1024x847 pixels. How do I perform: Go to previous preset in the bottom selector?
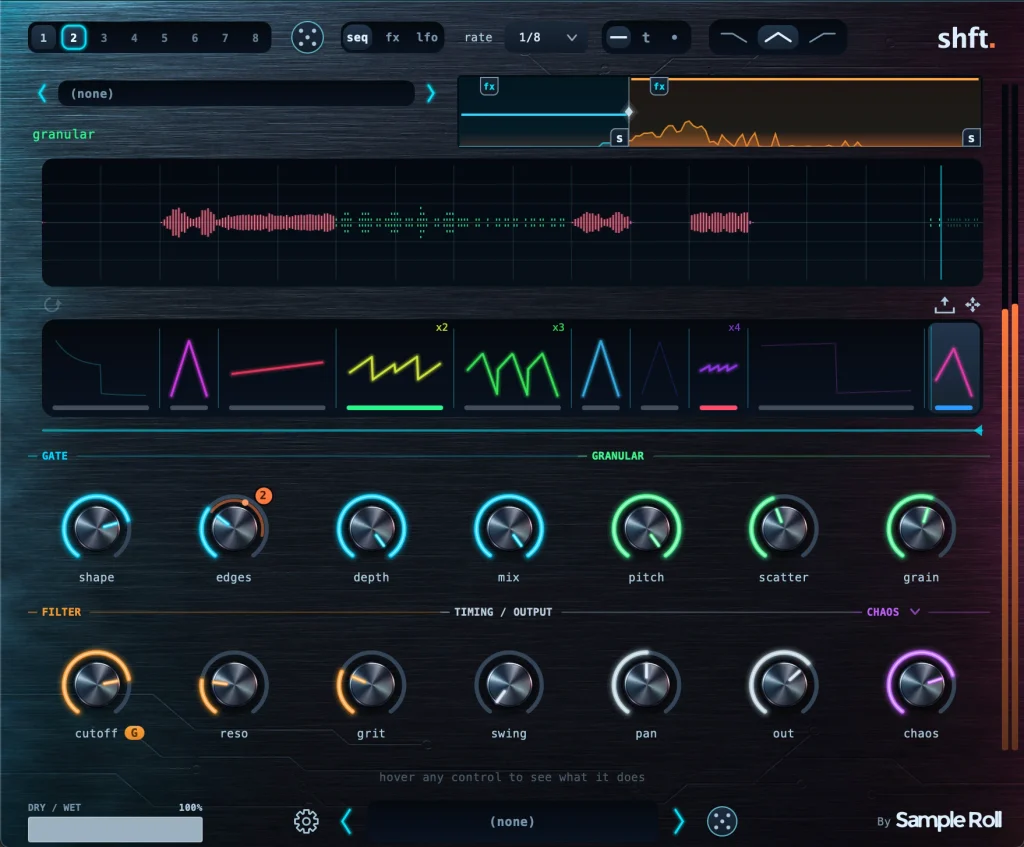click(346, 821)
